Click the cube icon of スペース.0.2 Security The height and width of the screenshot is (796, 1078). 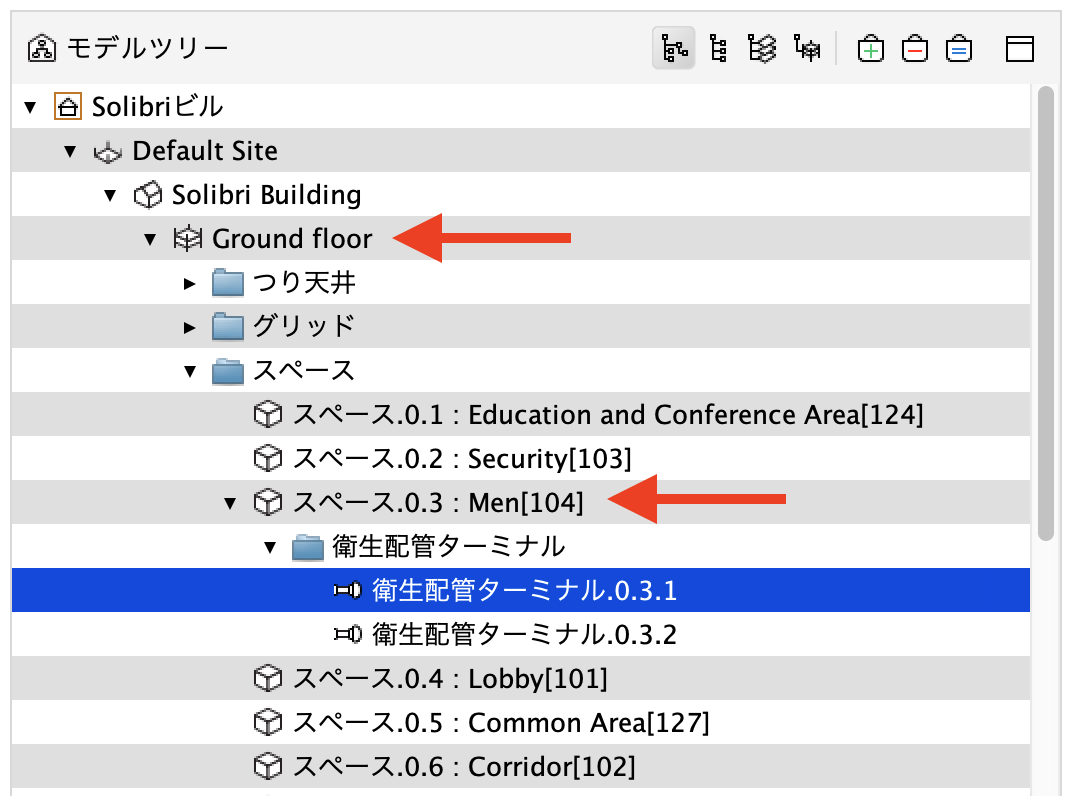click(267, 458)
